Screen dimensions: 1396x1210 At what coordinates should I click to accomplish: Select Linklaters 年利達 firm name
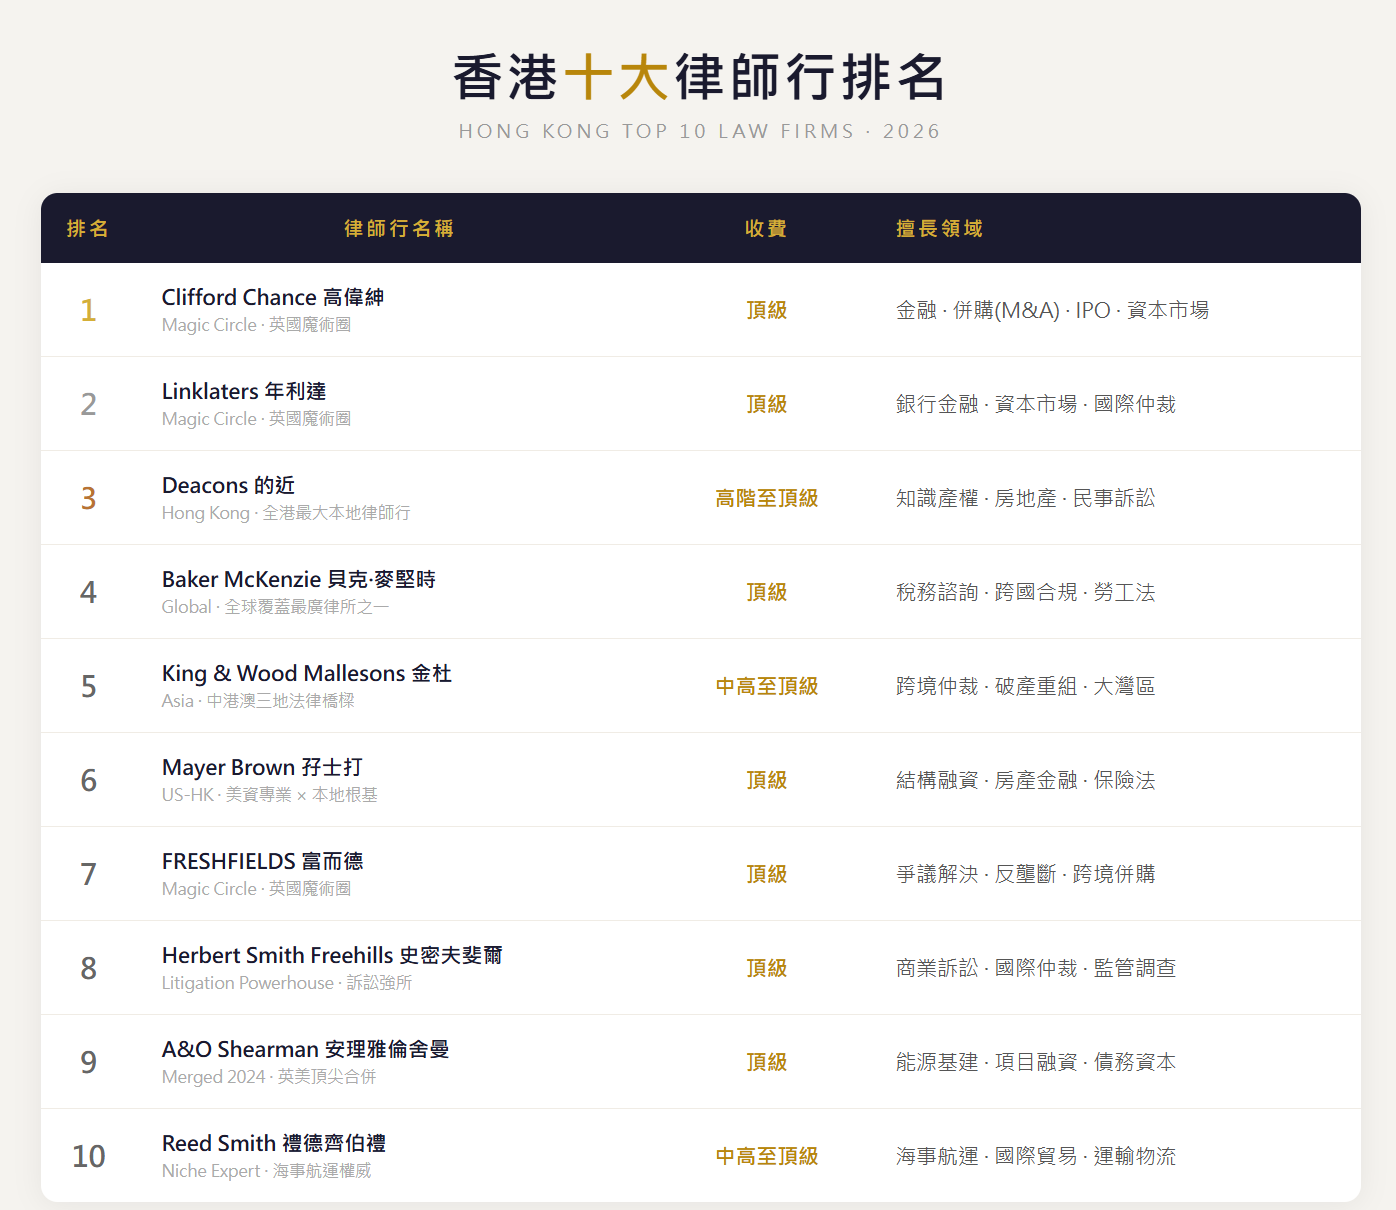[x=244, y=391]
